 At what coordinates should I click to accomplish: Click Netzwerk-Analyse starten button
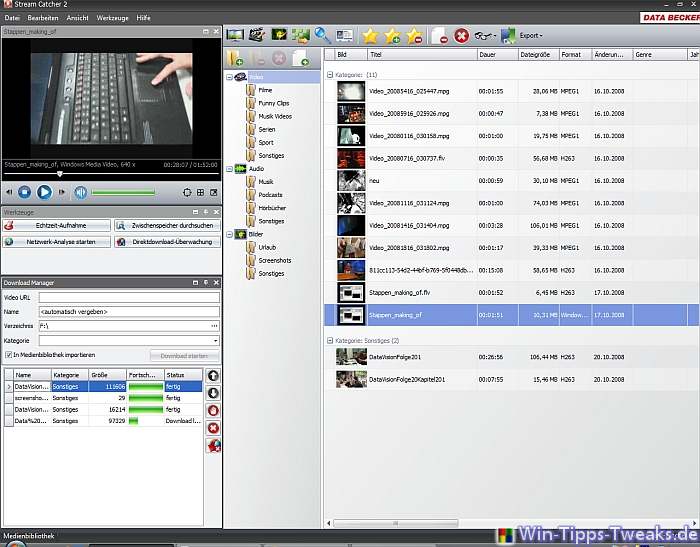pyautogui.click(x=56, y=242)
